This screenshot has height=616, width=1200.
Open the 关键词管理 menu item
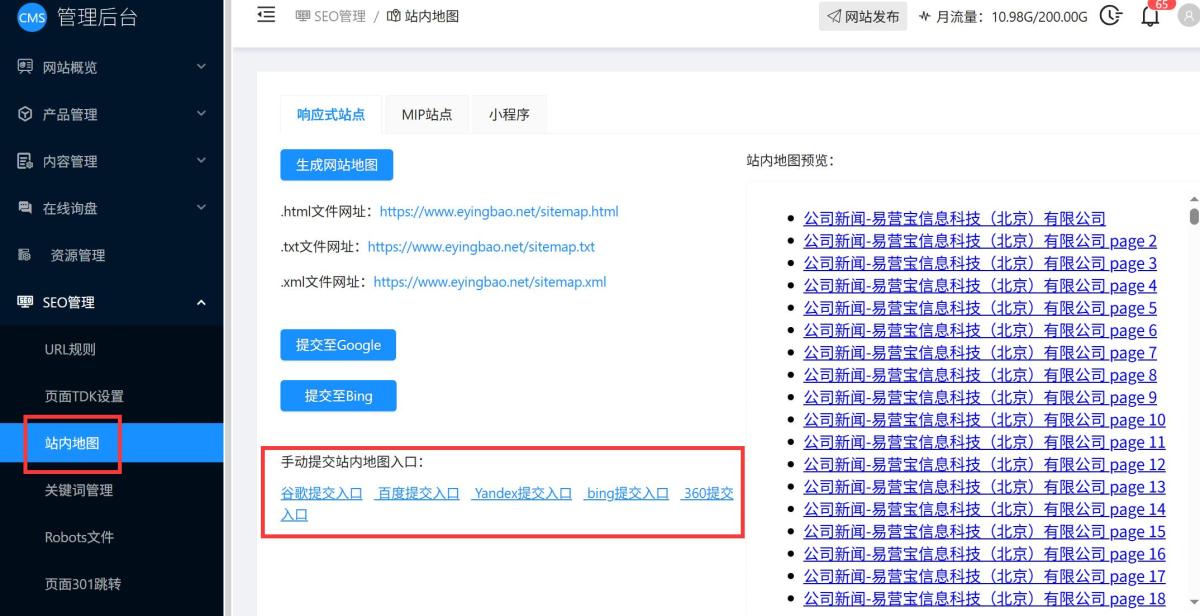pyautogui.click(x=79, y=490)
